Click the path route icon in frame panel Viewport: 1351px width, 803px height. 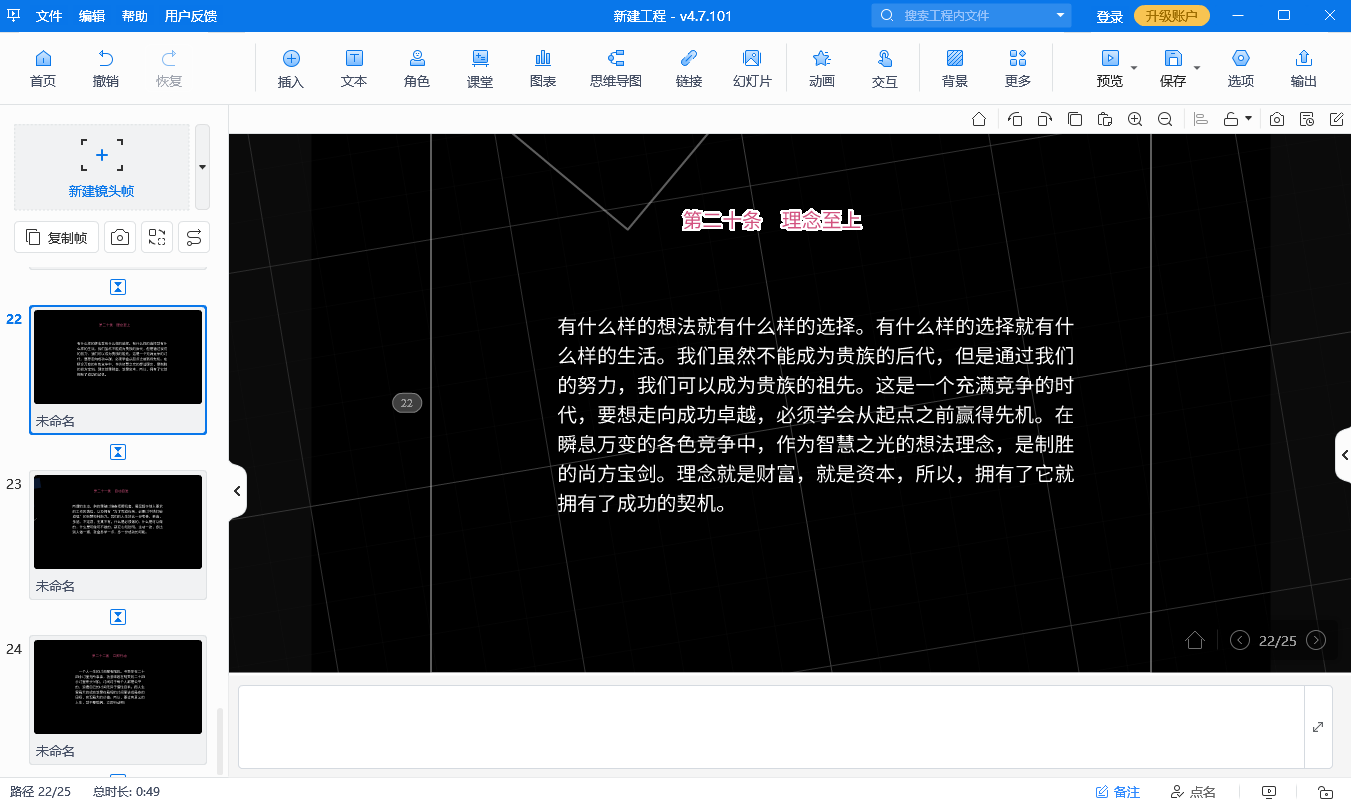click(194, 237)
